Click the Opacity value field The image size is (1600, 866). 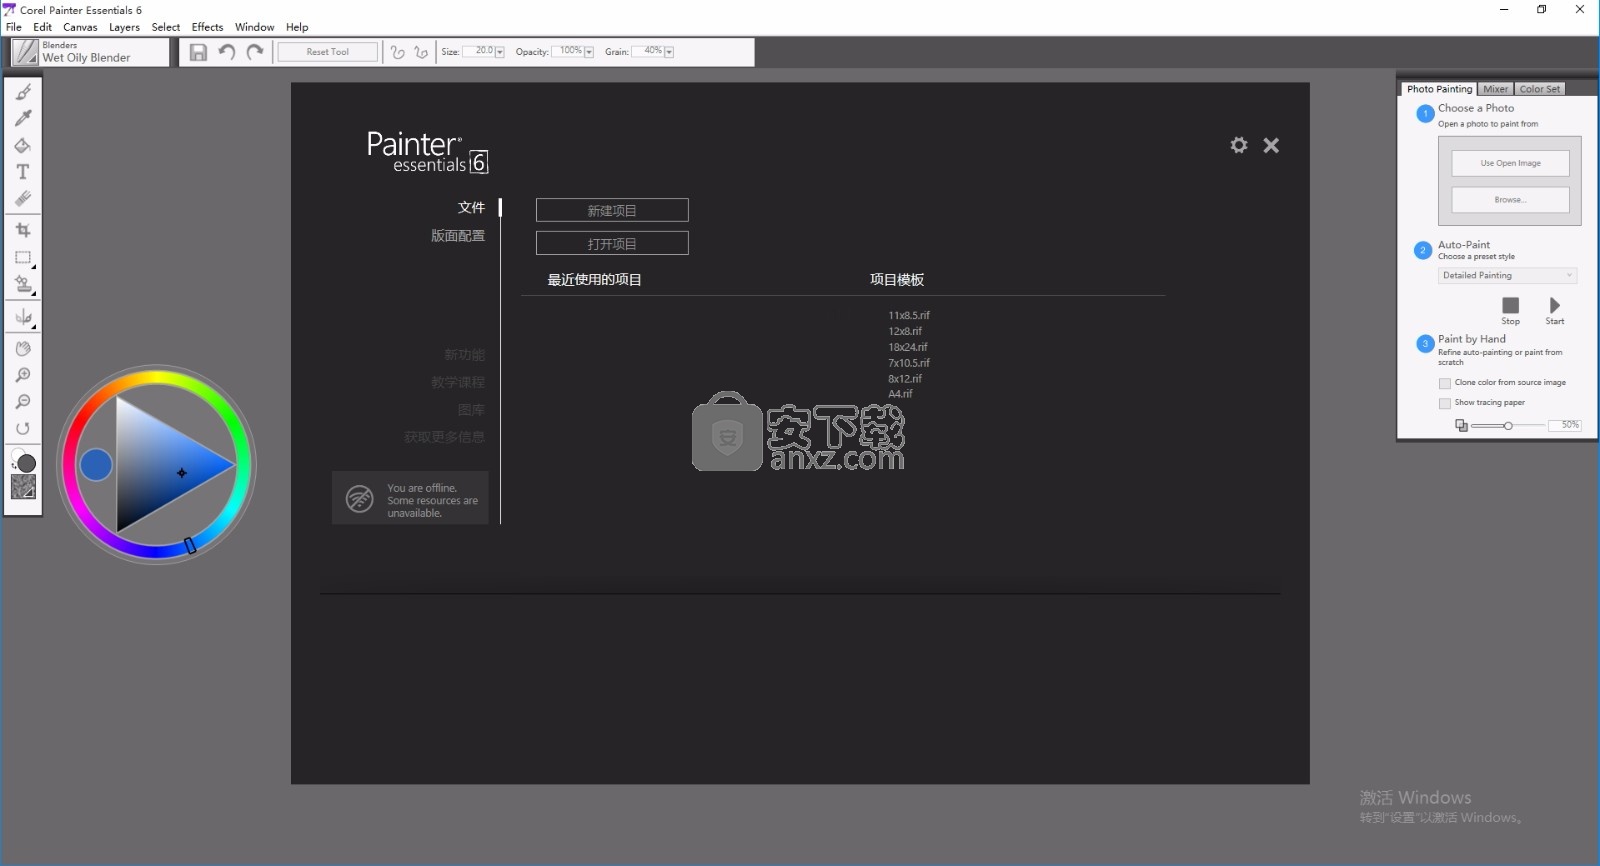(567, 51)
